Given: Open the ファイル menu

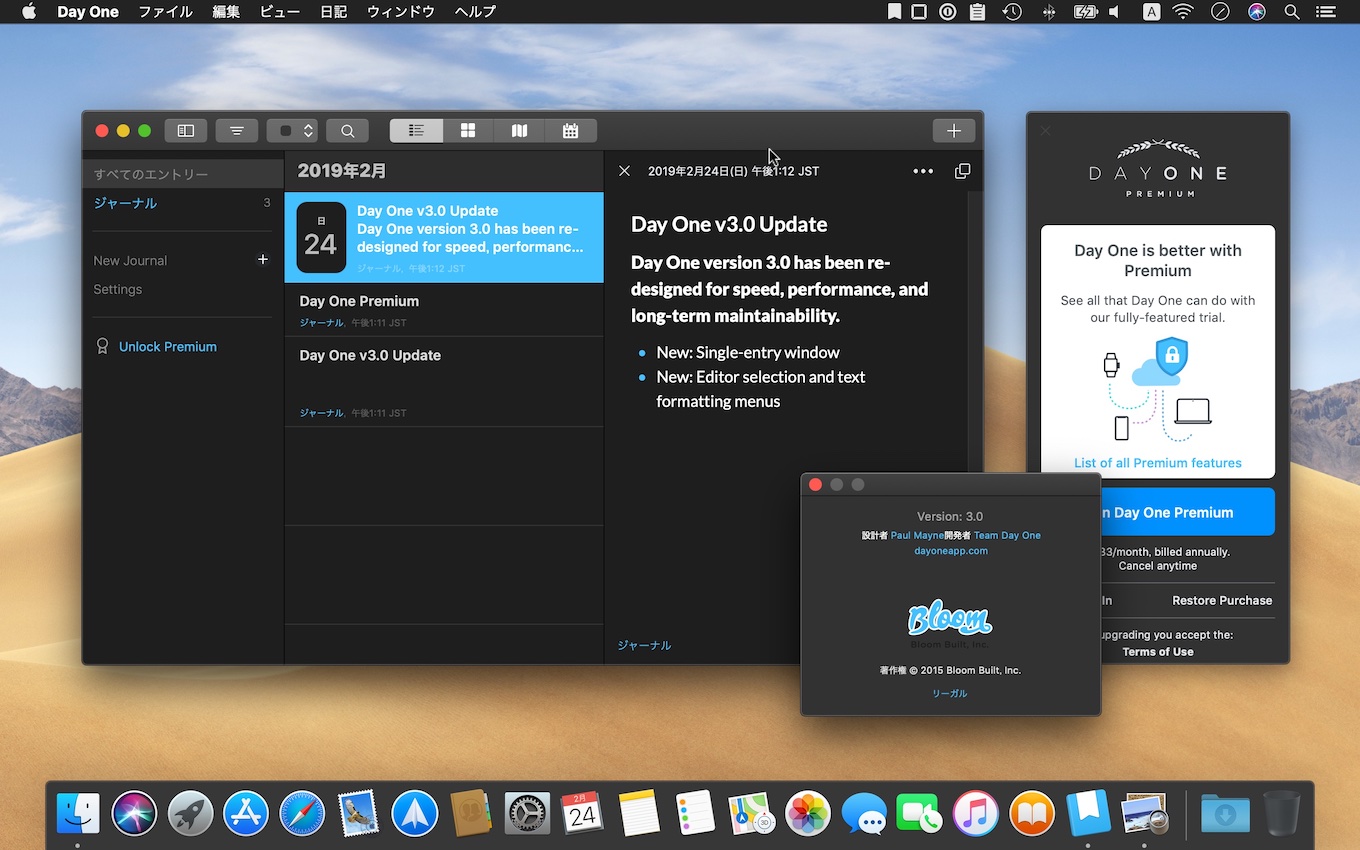Looking at the screenshot, I should click(x=166, y=12).
